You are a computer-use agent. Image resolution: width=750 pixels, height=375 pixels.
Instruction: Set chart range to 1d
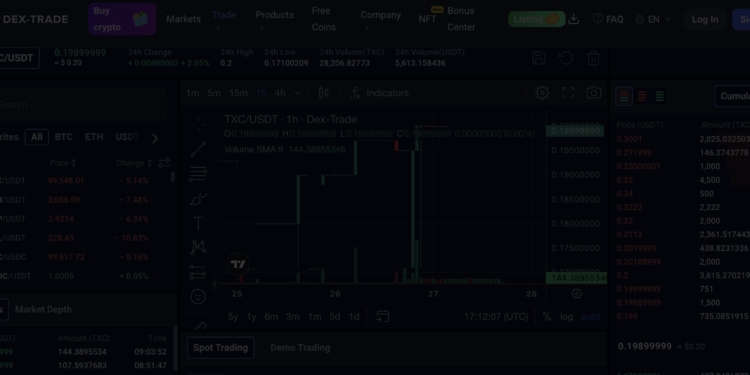coord(354,317)
